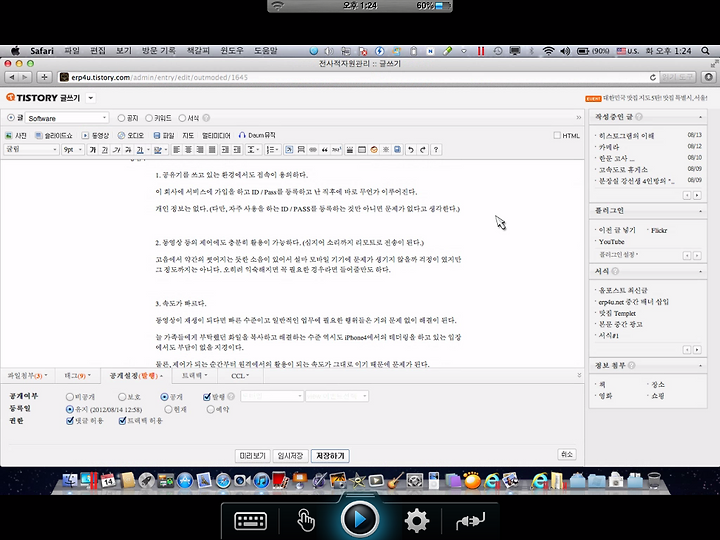Open the CCL license tab
The image size is (720, 540).
(x=240, y=376)
